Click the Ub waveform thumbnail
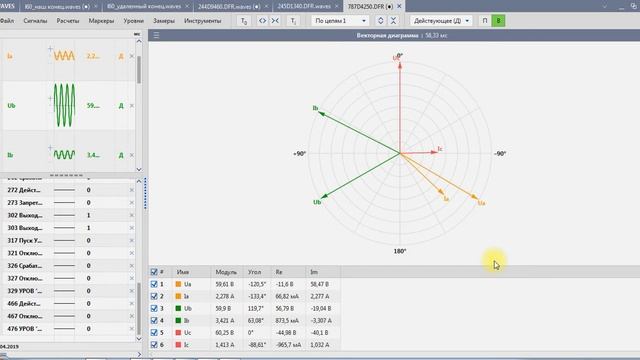Screen dimensions: 640x360 pos(64,105)
